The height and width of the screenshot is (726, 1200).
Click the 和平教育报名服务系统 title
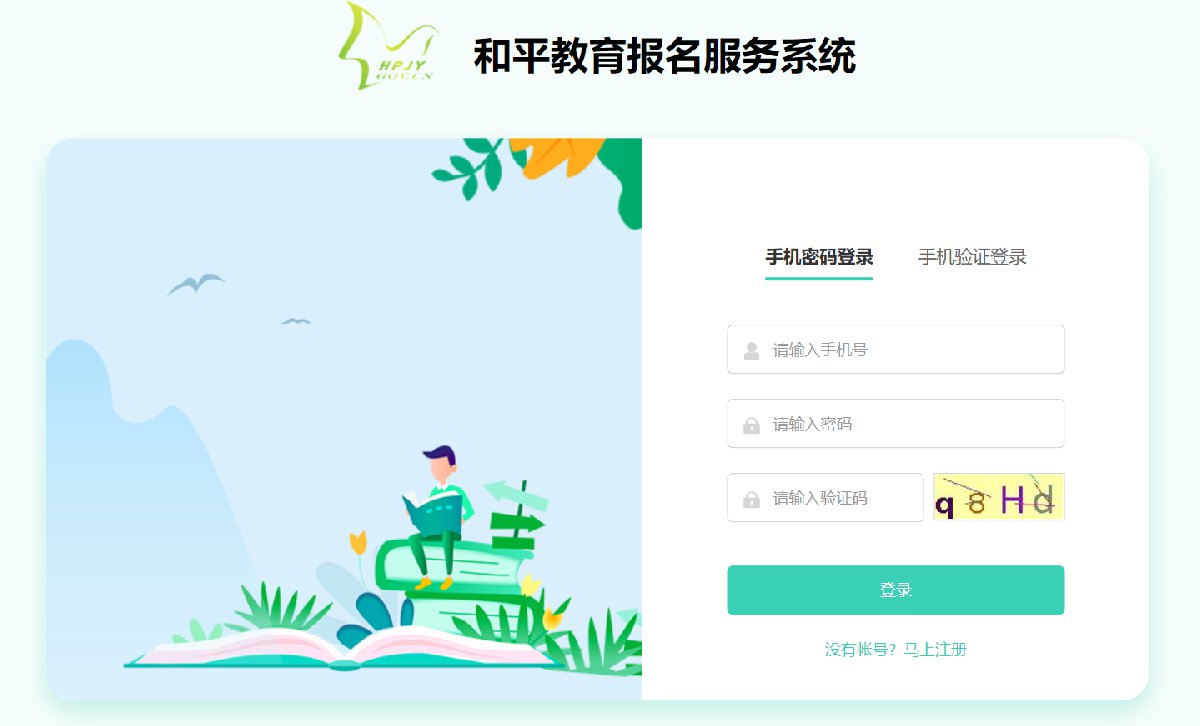tap(664, 56)
